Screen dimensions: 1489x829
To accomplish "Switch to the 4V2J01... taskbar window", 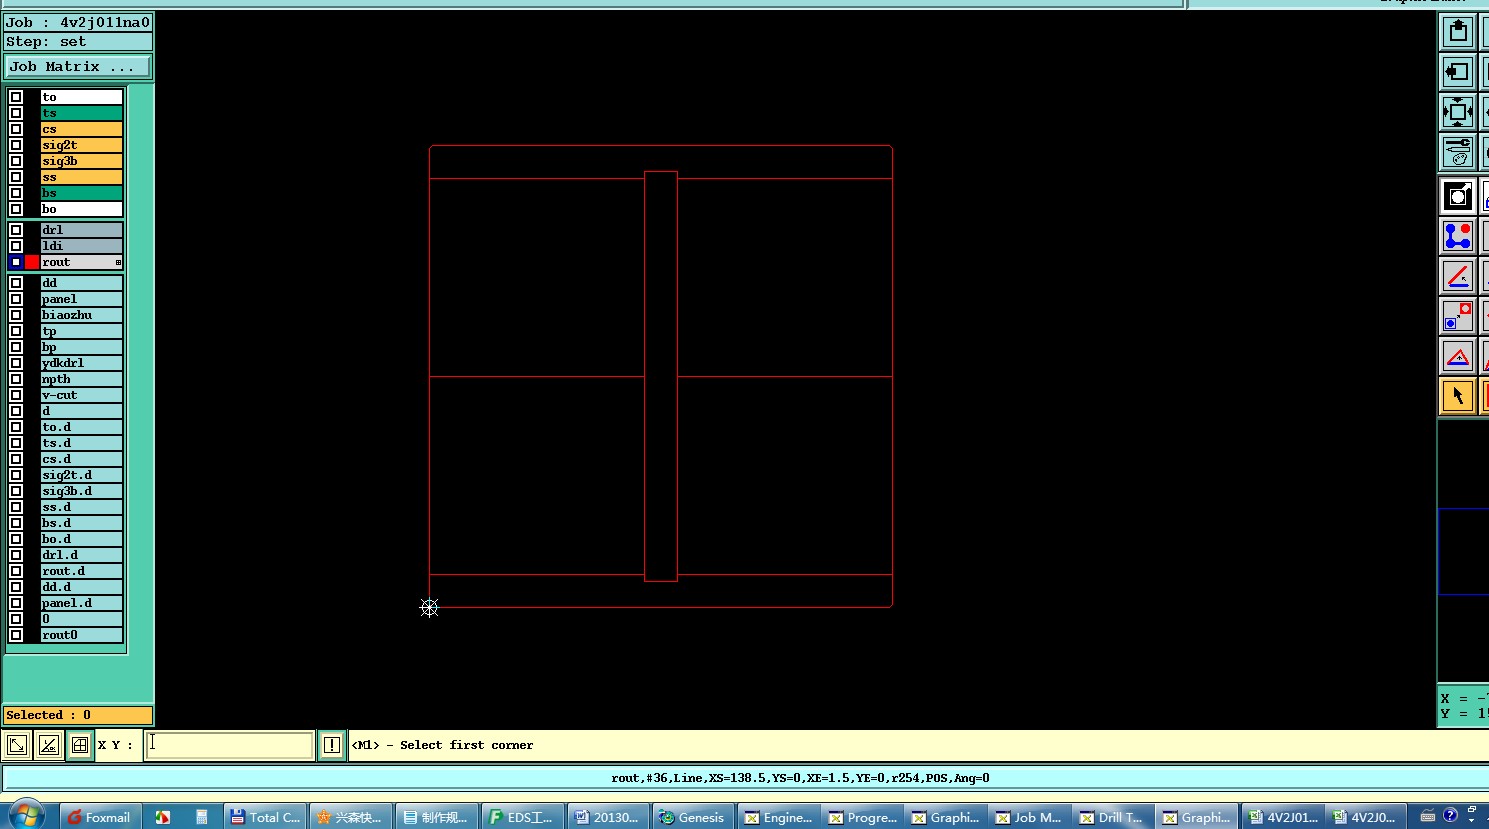I will [1283, 817].
